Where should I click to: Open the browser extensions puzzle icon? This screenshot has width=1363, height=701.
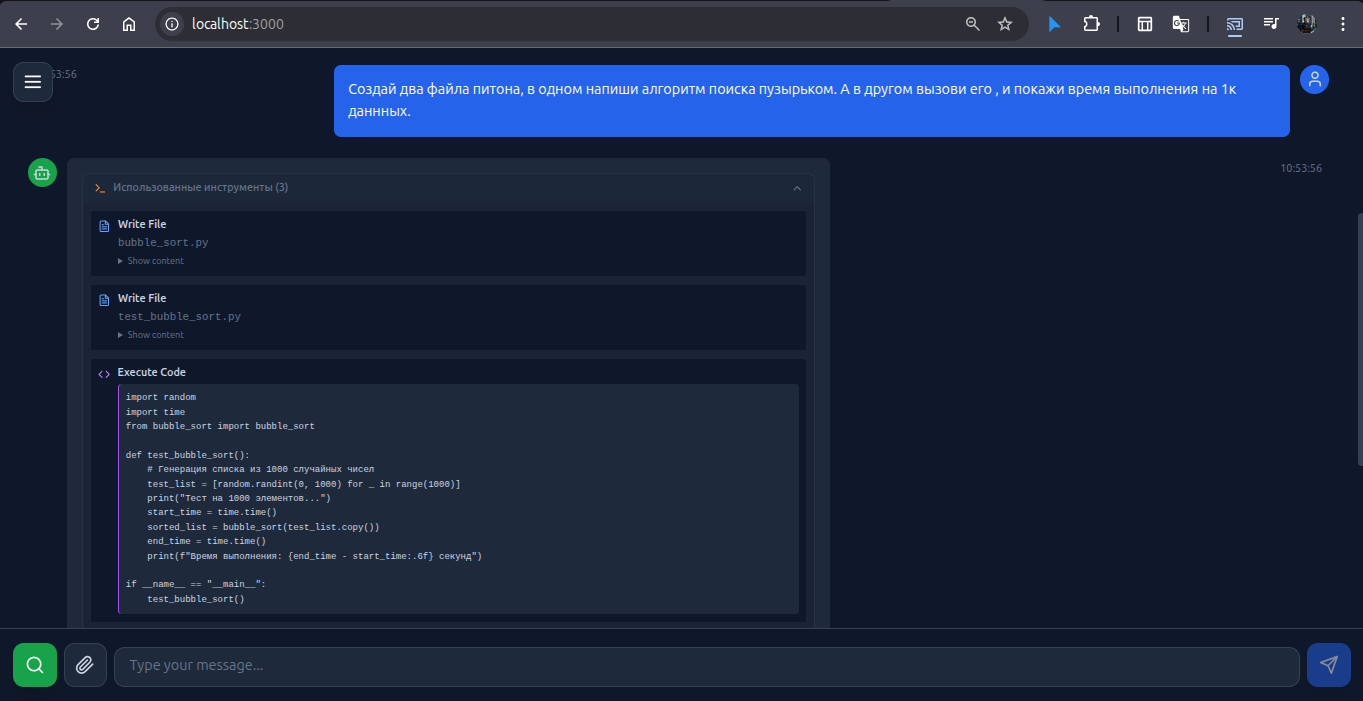pyautogui.click(x=1091, y=23)
